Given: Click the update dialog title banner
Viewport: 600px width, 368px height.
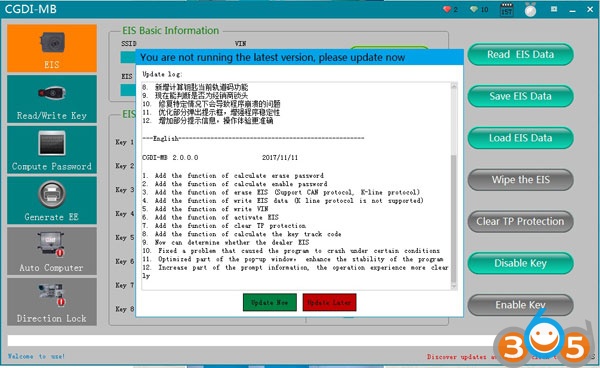Looking at the screenshot, I should (299, 57).
